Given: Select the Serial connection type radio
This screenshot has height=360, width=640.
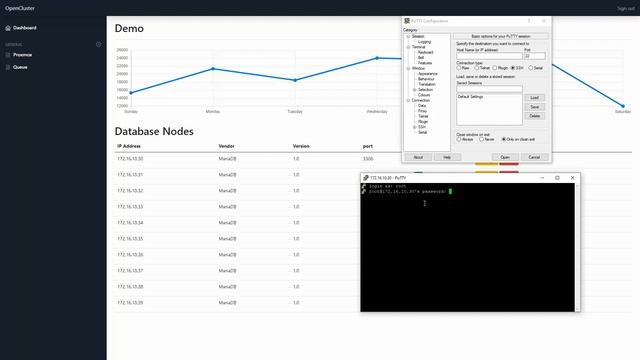Looking at the screenshot, I should point(531,68).
